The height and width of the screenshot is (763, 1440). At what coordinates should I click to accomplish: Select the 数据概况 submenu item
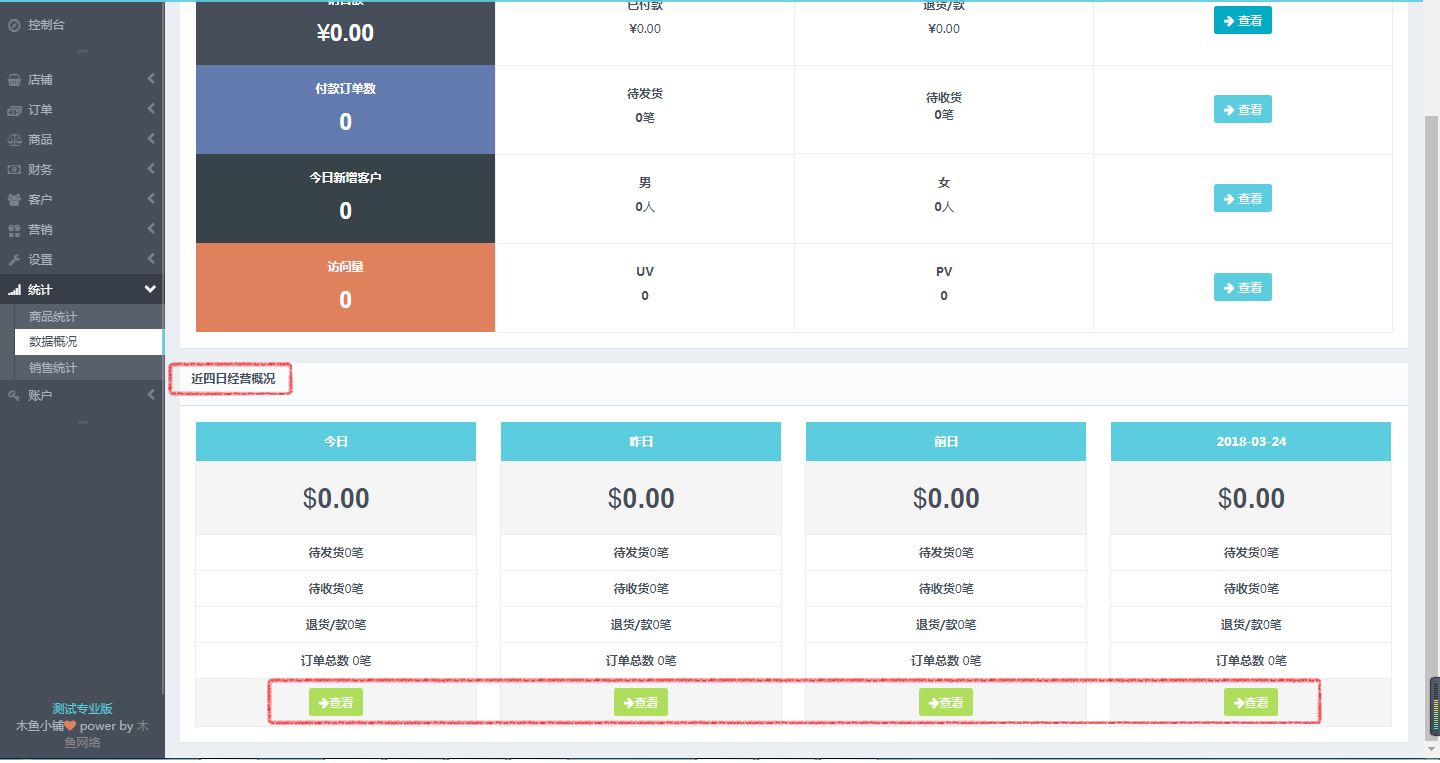pyautogui.click(x=53, y=342)
